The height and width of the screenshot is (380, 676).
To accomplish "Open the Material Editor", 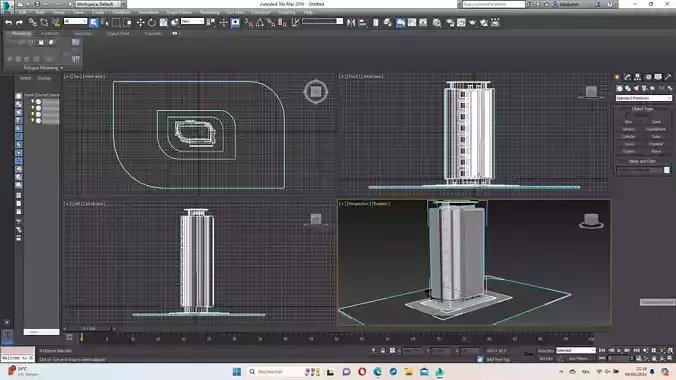I will click(437, 22).
